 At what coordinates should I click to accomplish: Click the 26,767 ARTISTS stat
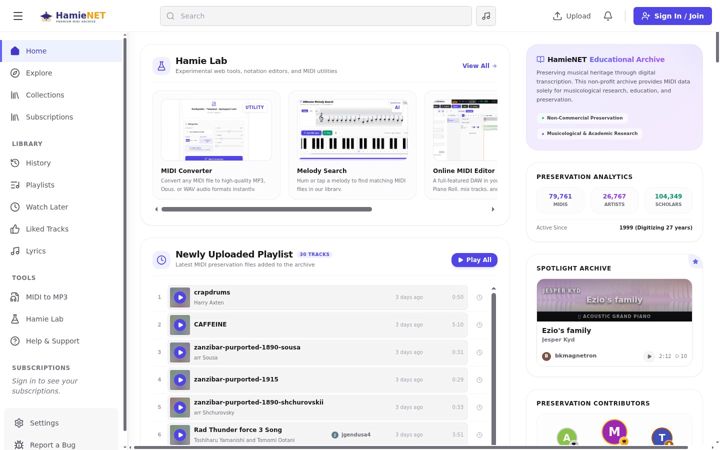pyautogui.click(x=614, y=200)
